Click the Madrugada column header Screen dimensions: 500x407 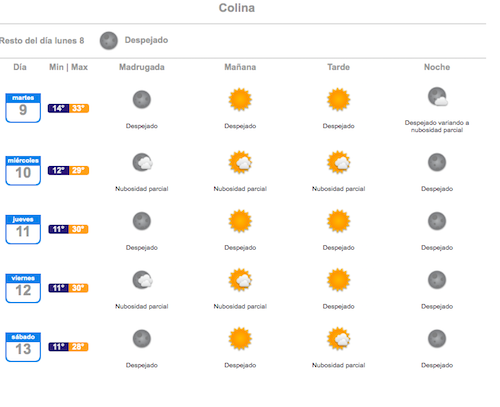coord(142,67)
